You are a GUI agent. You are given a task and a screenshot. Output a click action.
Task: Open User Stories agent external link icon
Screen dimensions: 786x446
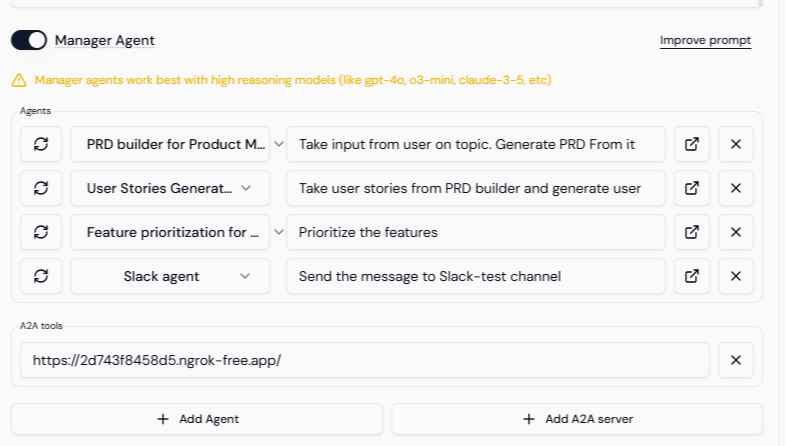[691, 188]
